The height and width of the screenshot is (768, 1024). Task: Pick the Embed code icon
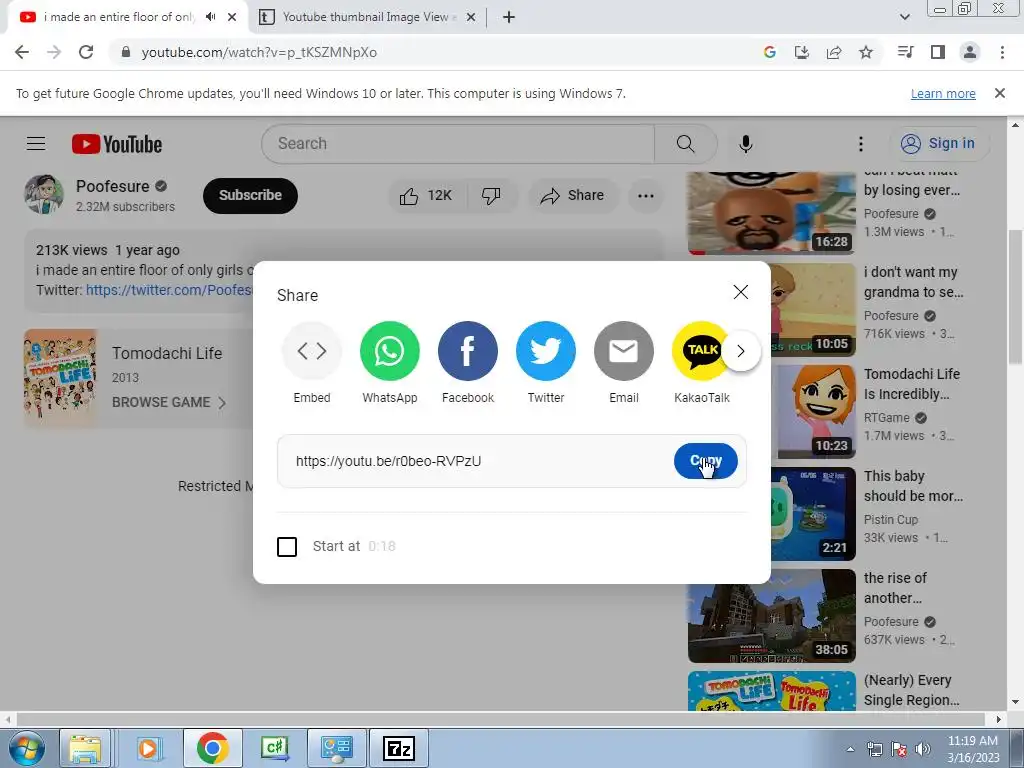(312, 351)
